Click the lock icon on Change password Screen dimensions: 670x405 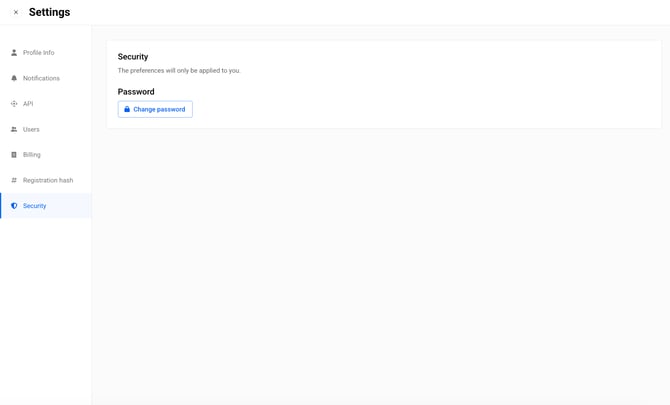127,109
